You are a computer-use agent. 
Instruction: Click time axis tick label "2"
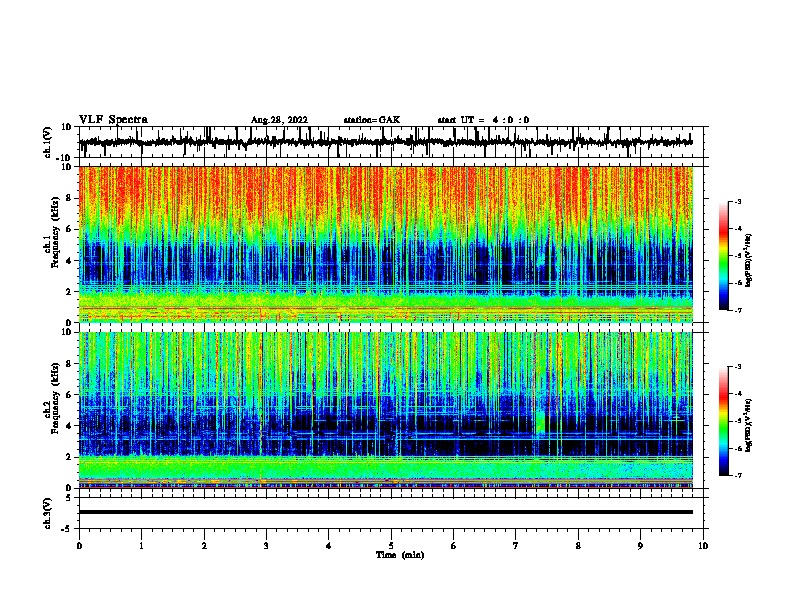click(204, 546)
